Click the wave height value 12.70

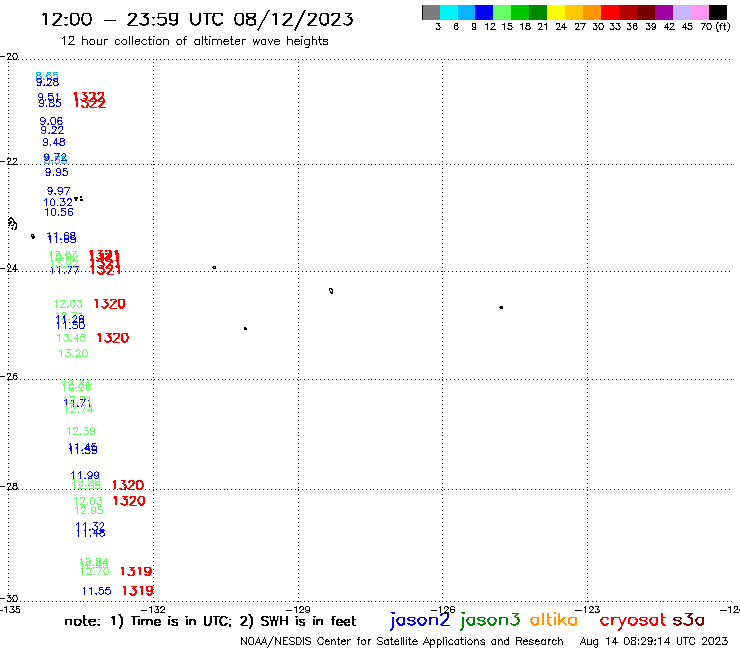pos(95,572)
